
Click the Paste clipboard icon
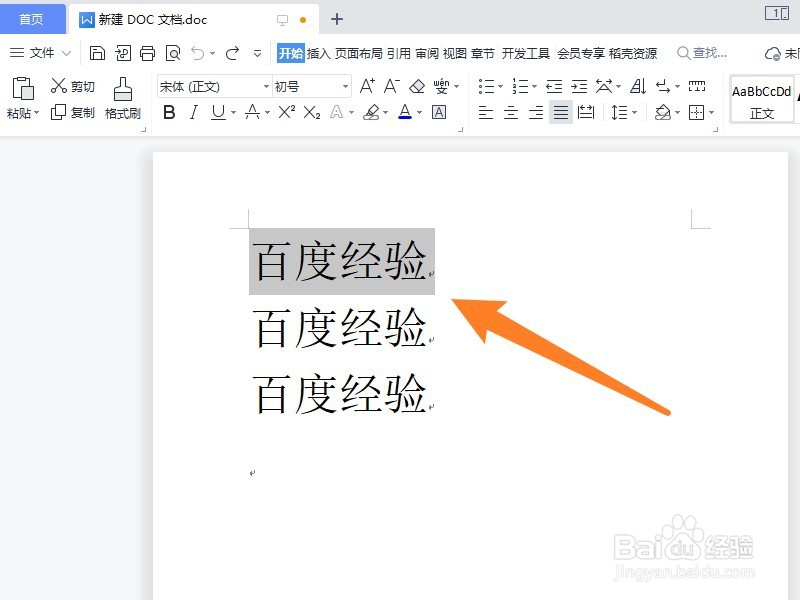(23, 88)
